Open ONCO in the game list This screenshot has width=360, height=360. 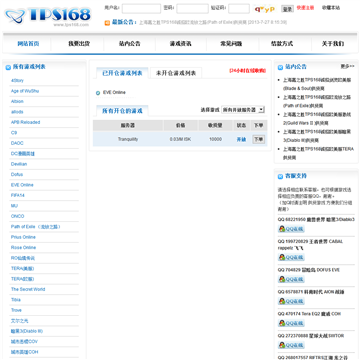pyautogui.click(x=17, y=216)
